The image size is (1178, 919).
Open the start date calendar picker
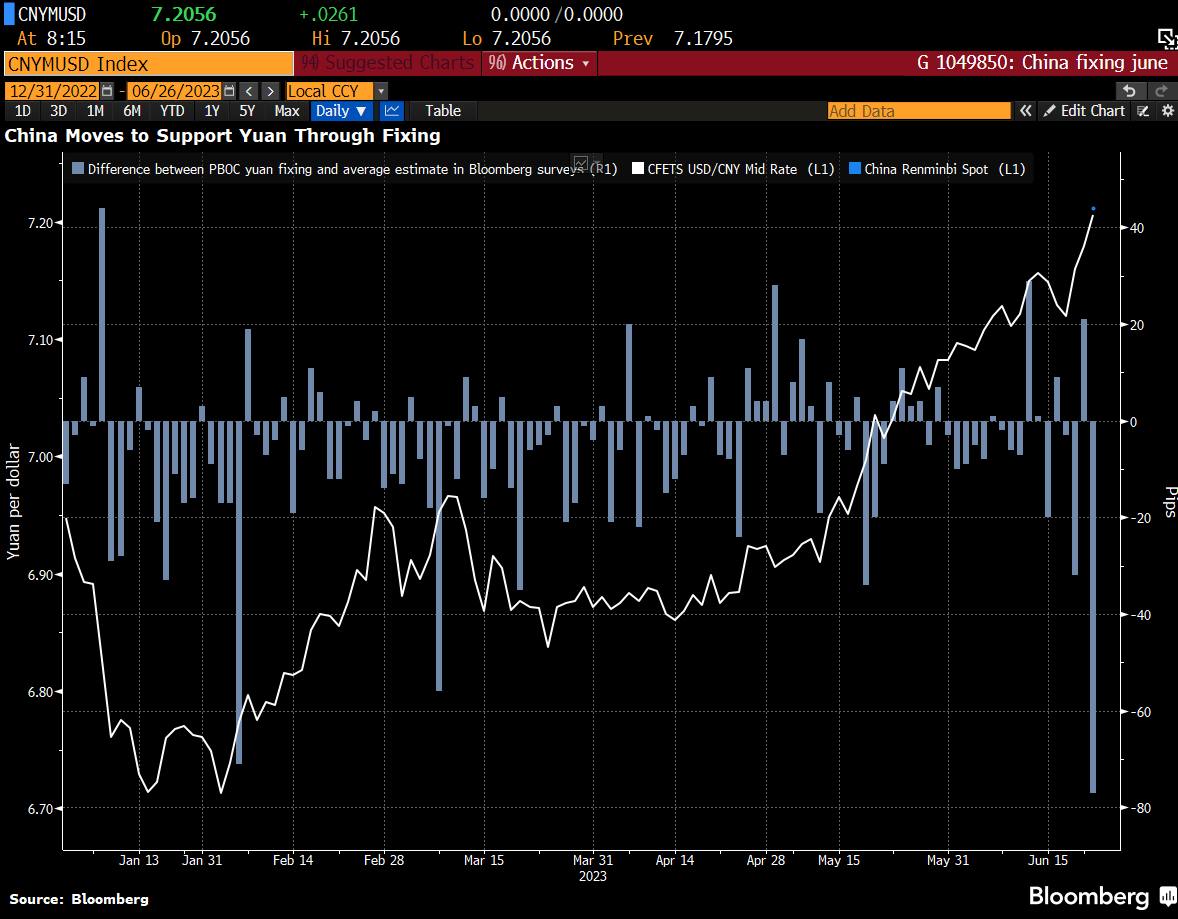click(107, 91)
